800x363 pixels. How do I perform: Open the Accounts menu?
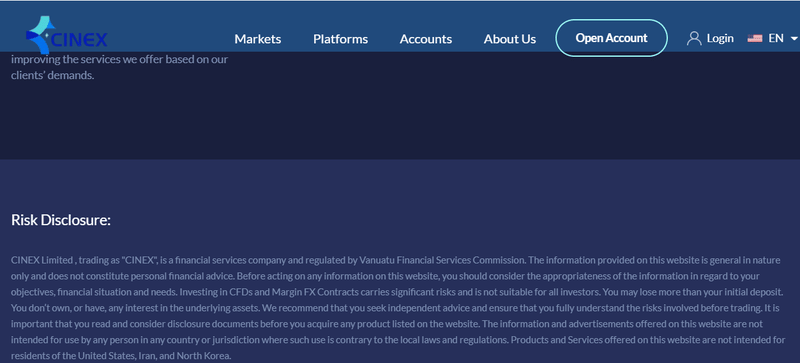[426, 39]
